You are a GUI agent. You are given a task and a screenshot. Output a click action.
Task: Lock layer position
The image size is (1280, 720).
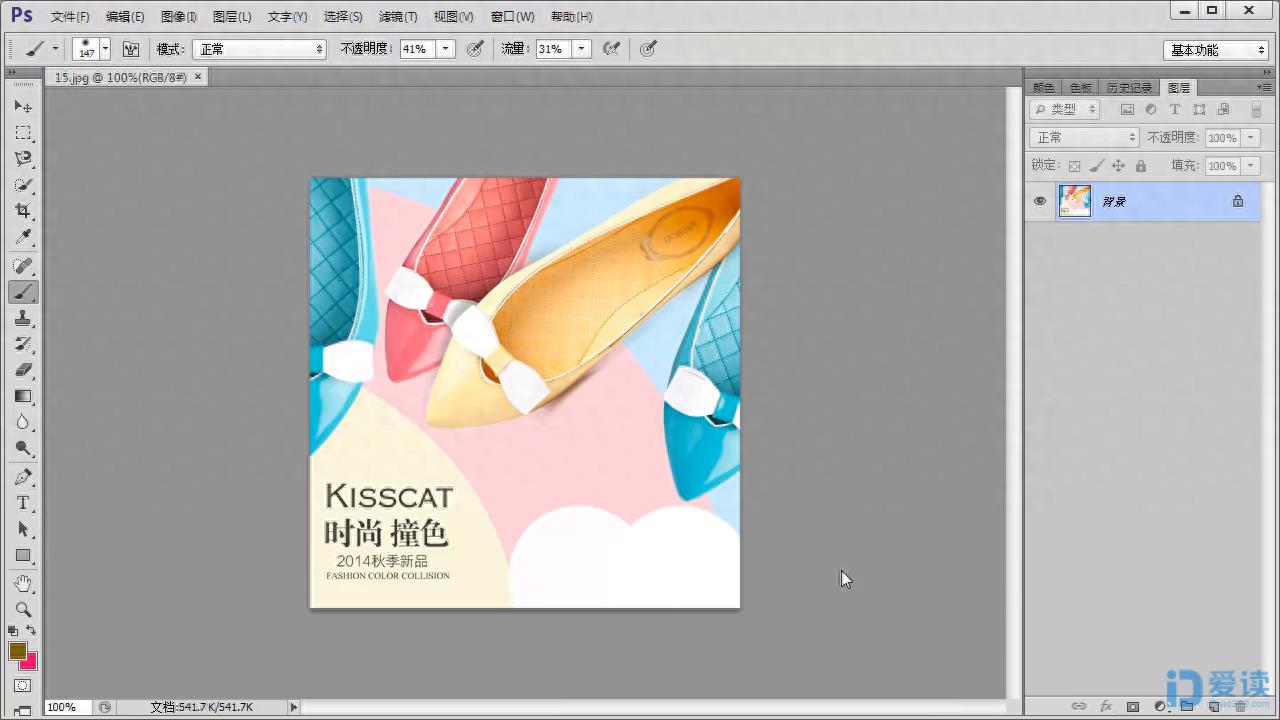point(1119,166)
